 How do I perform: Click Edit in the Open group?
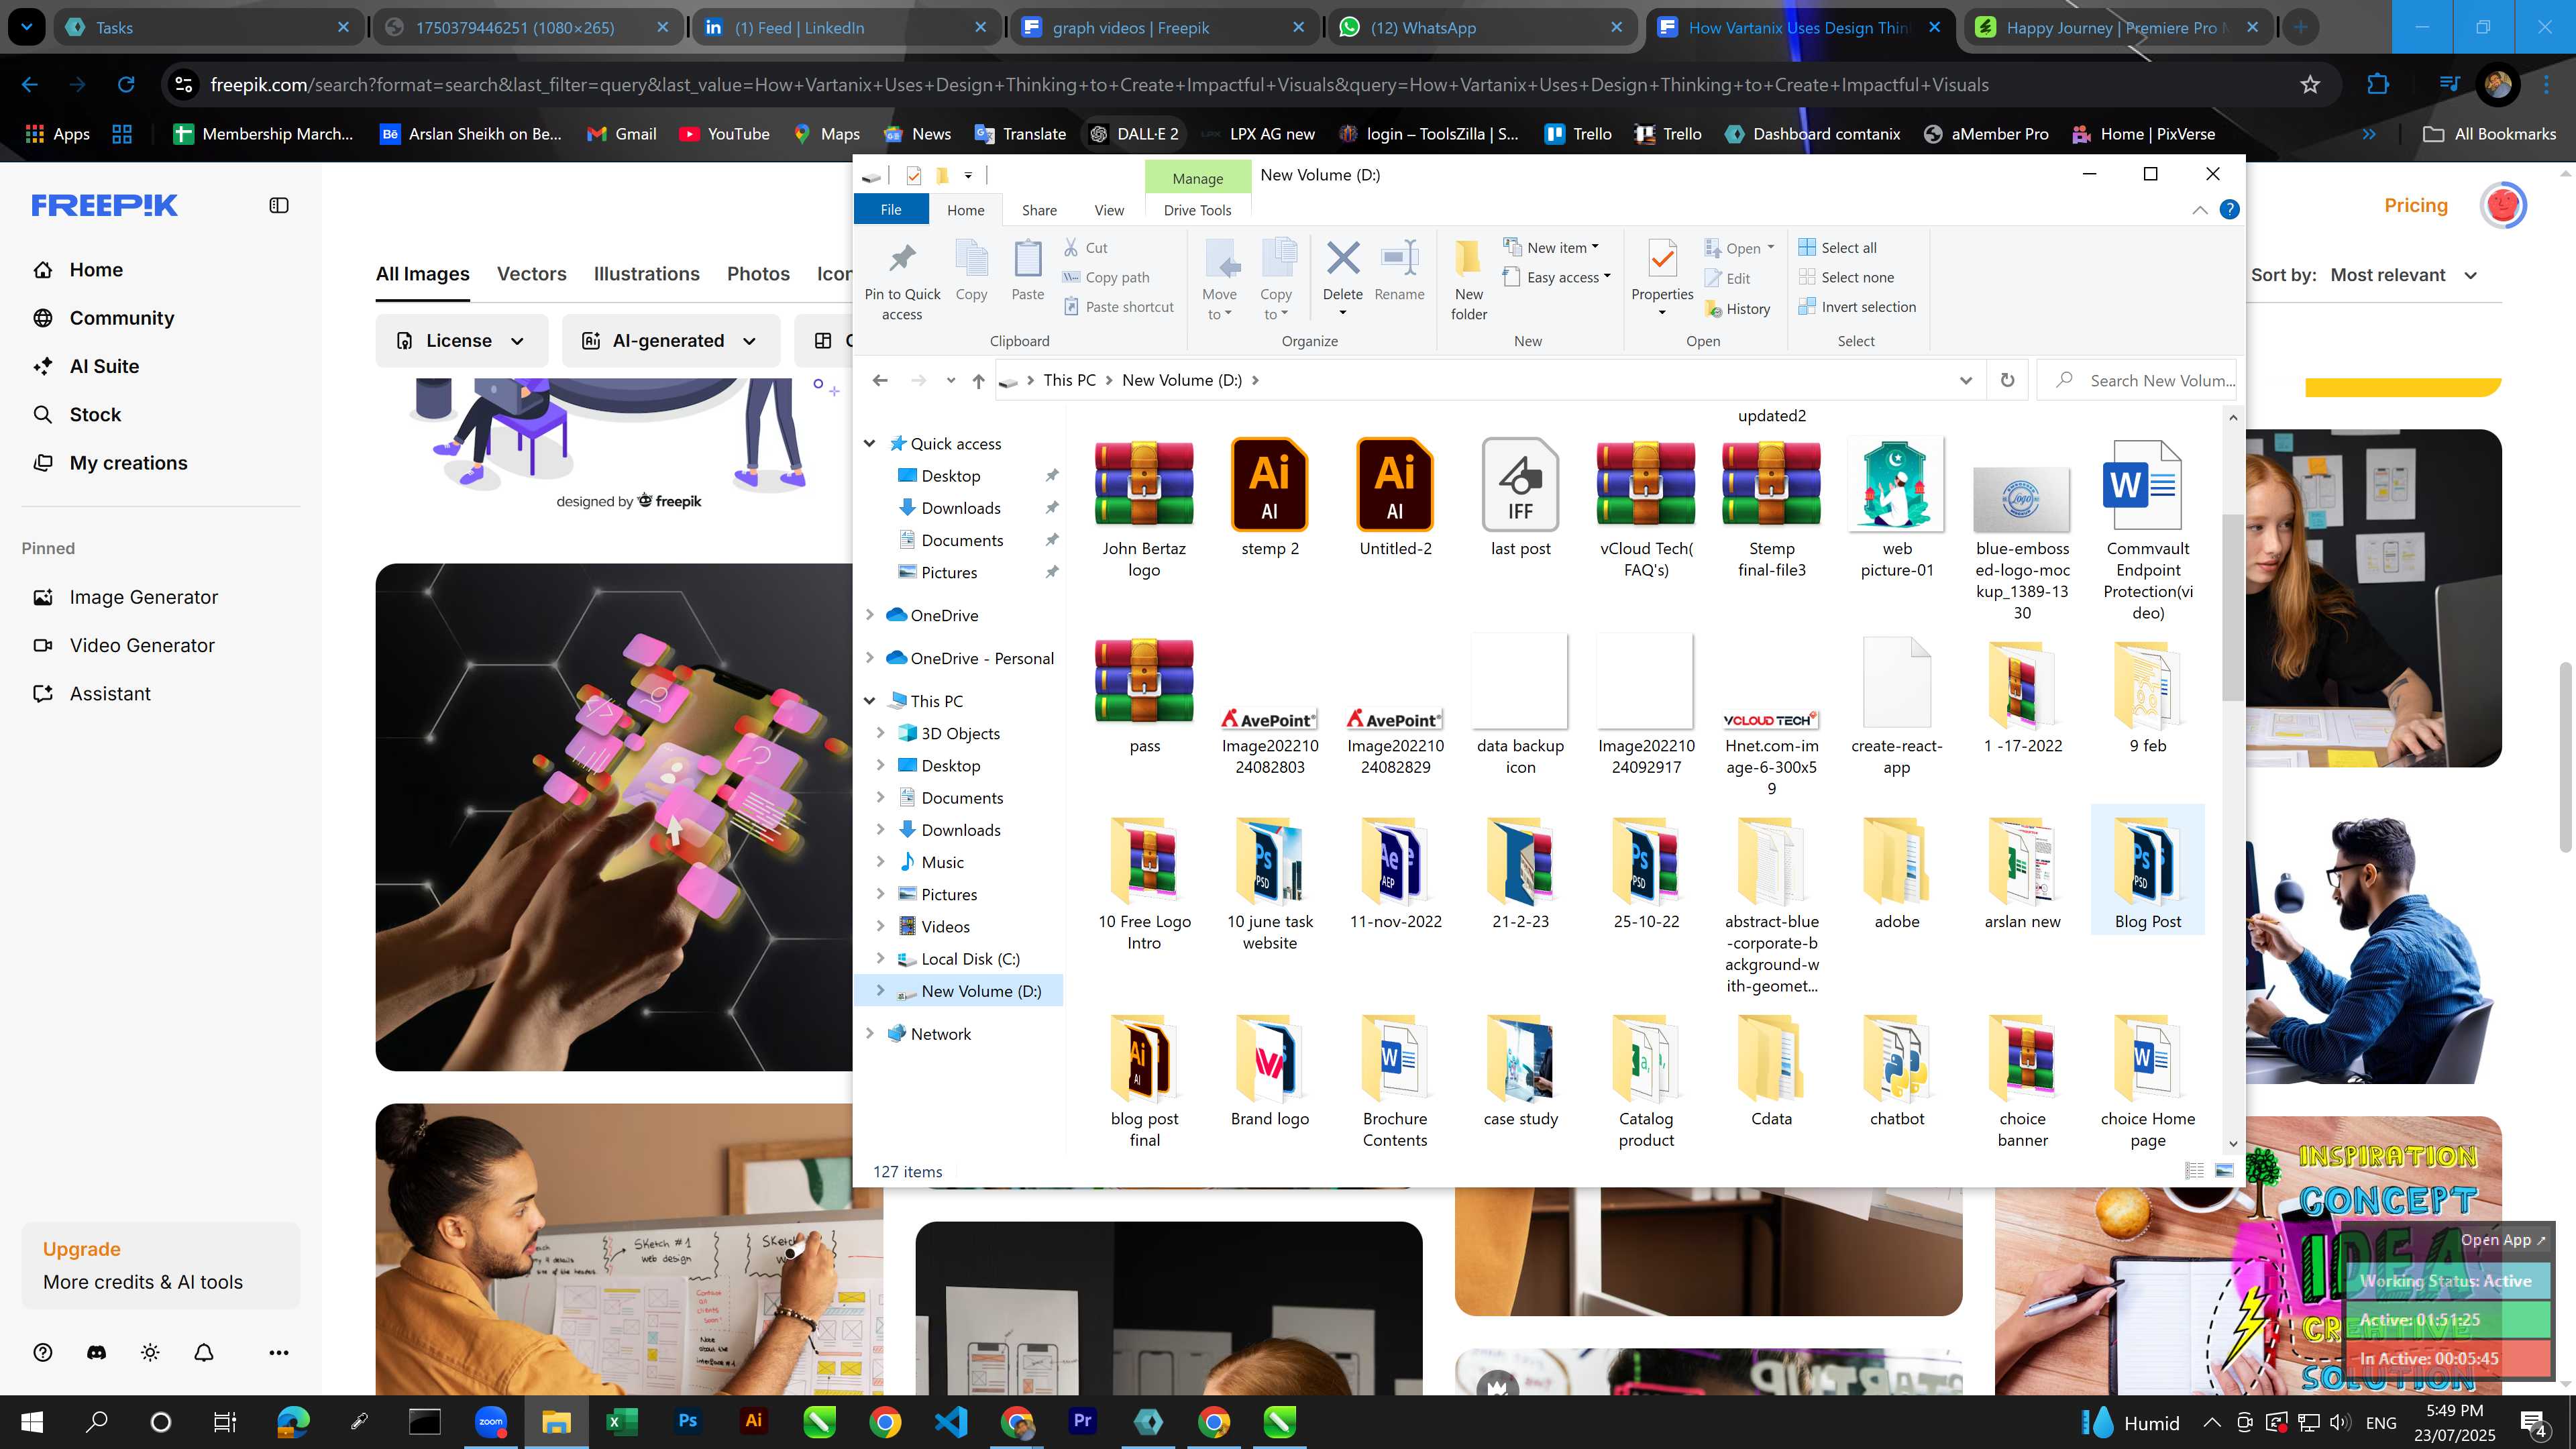(x=1728, y=278)
